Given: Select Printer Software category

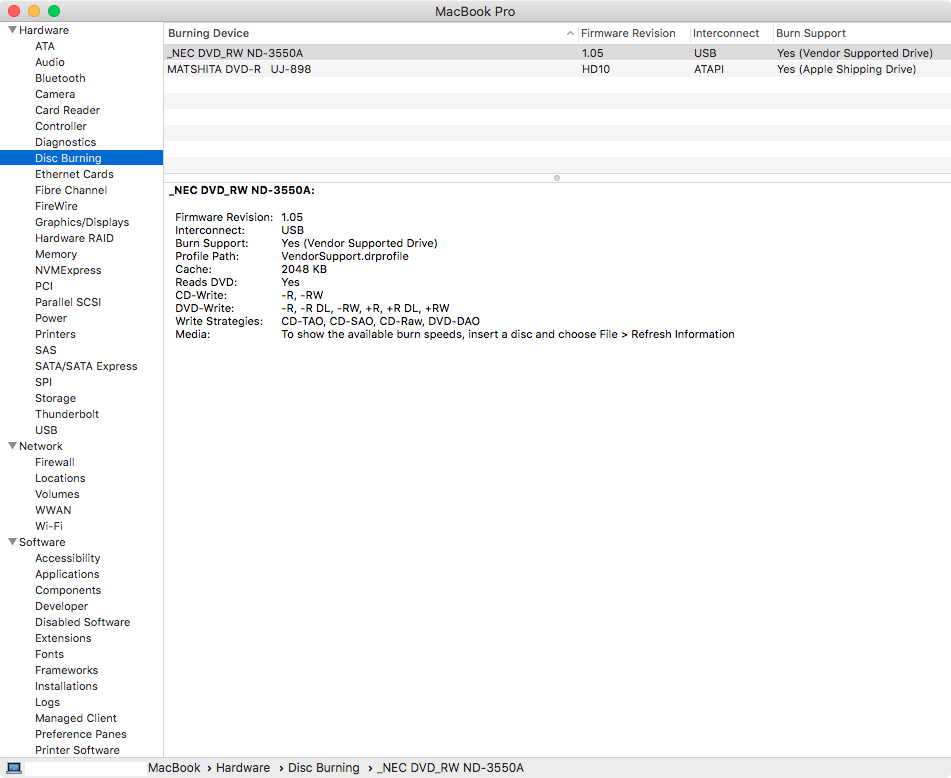Looking at the screenshot, I should tap(77, 750).
